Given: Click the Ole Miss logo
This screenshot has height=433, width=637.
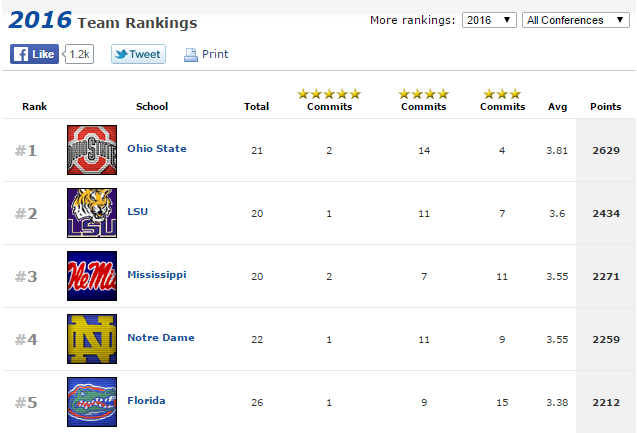Looking at the screenshot, I should click(x=92, y=276).
